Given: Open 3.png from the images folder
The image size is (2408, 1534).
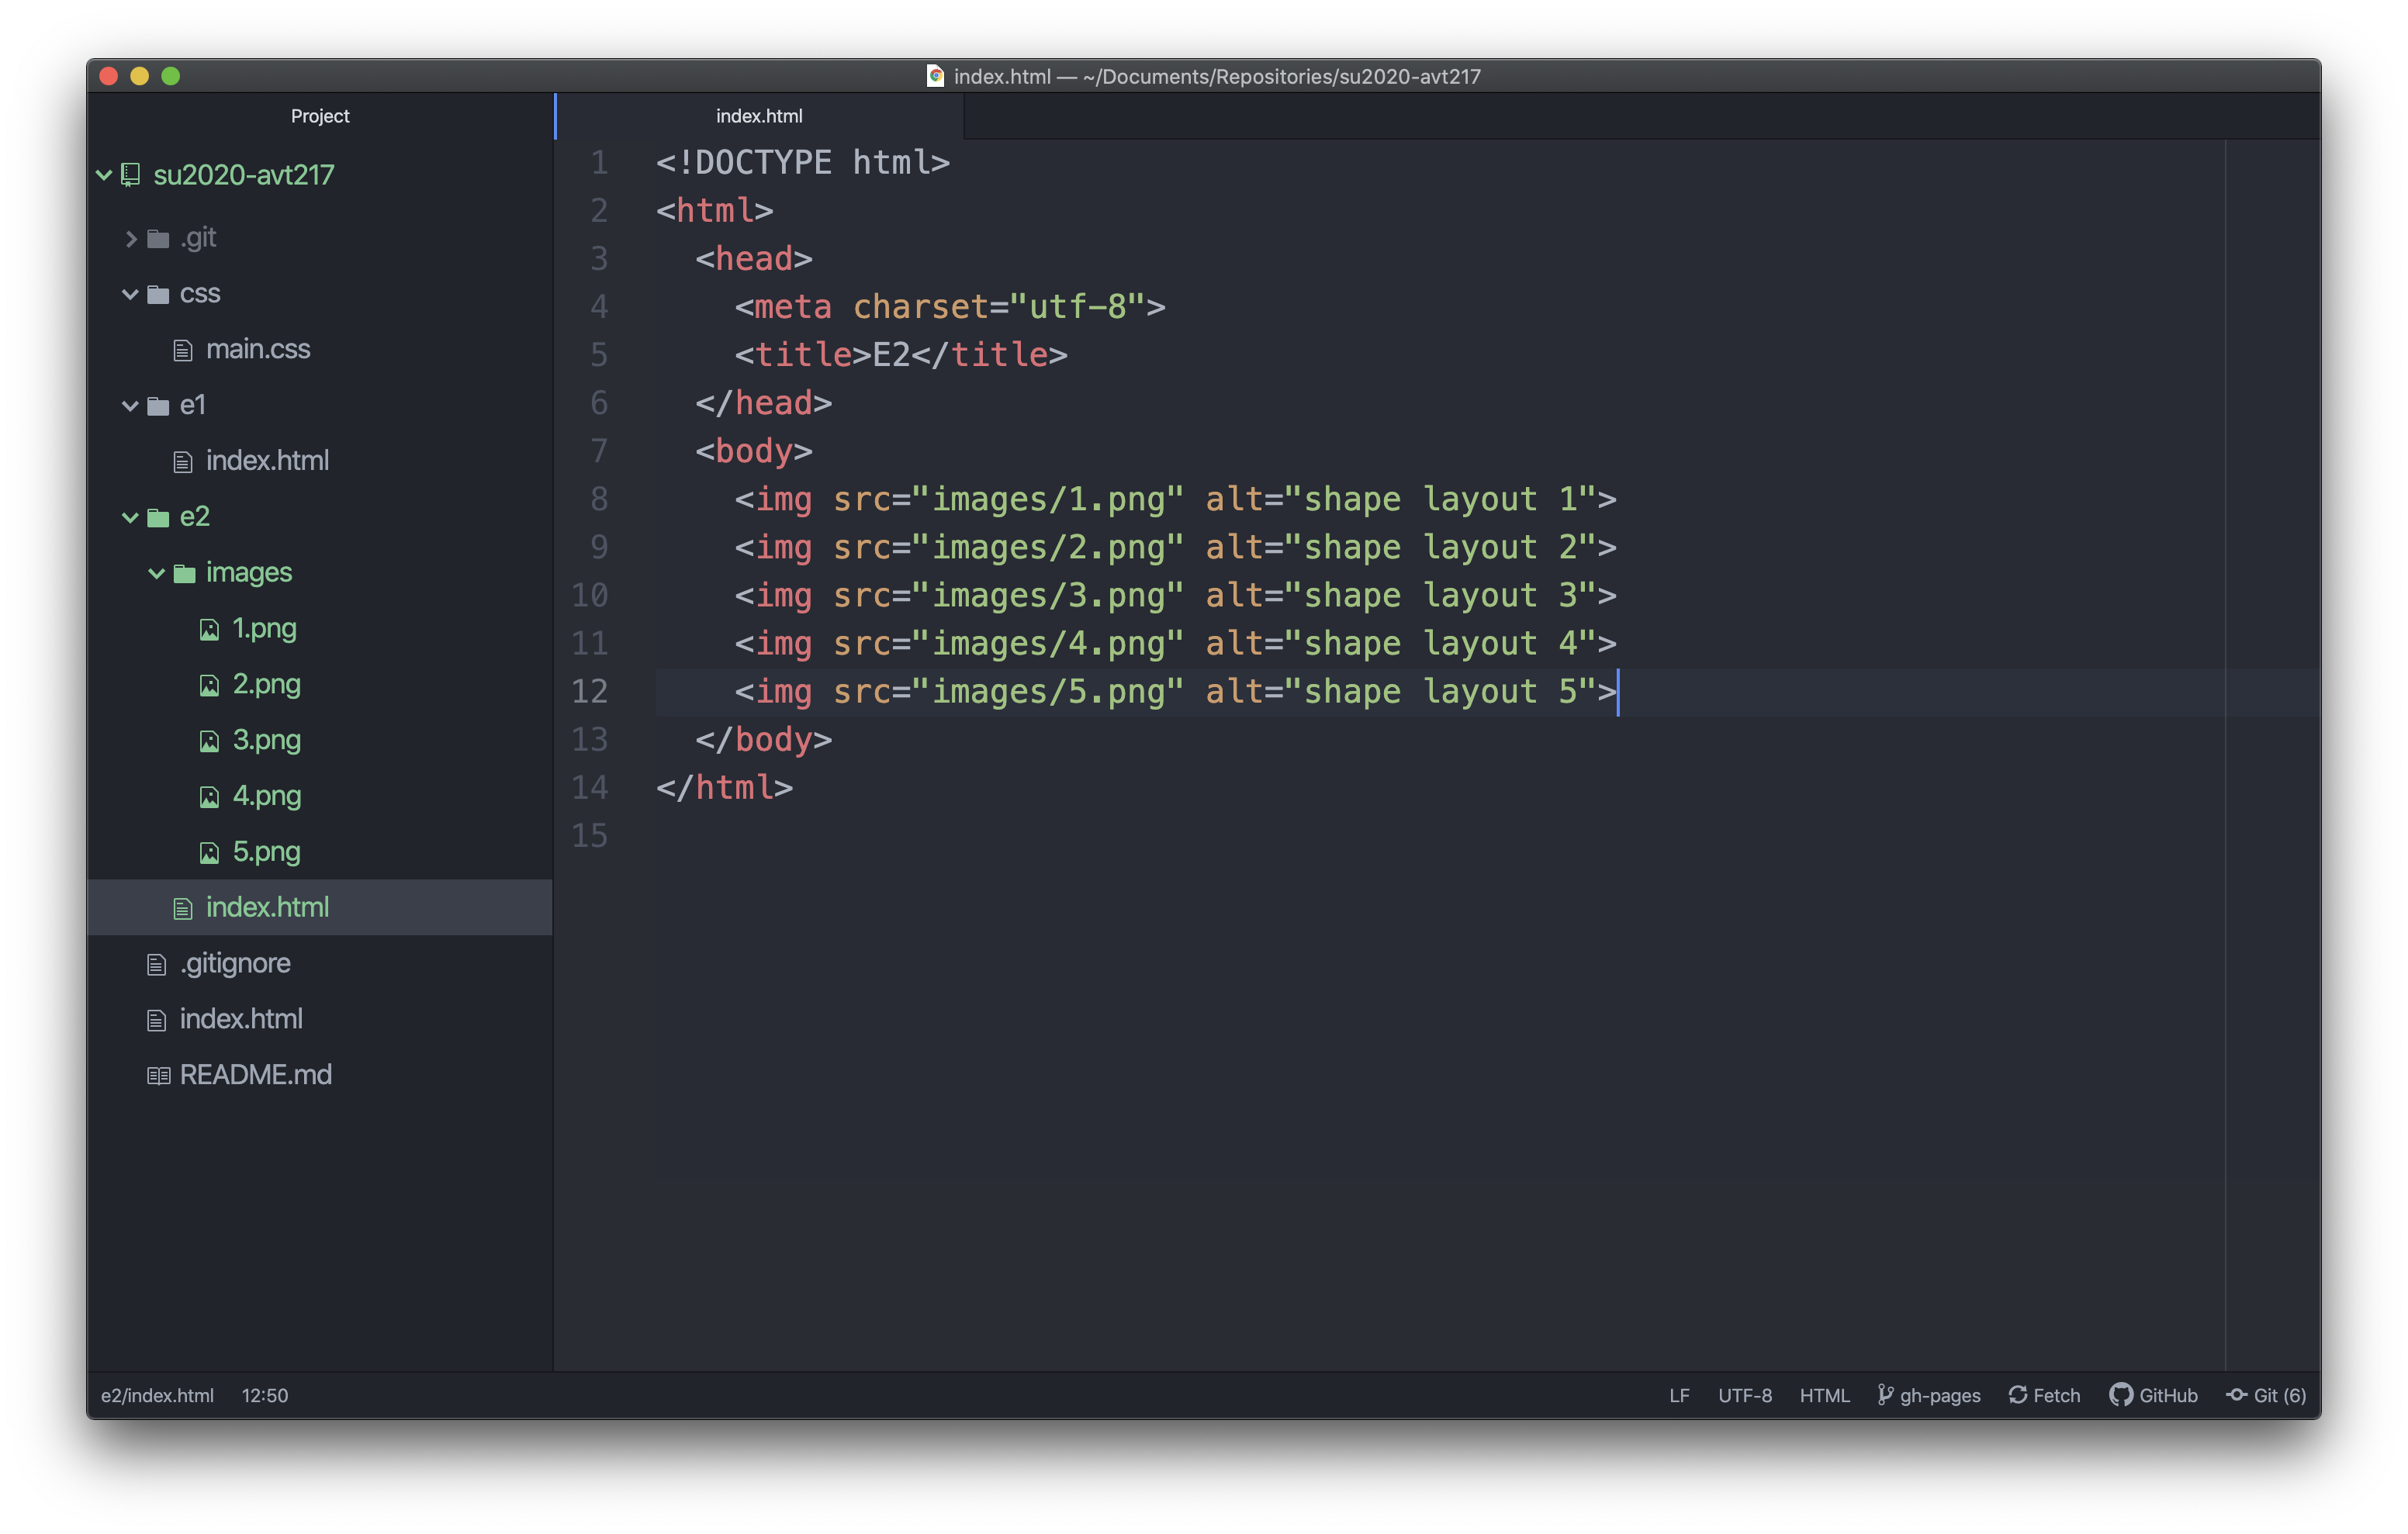Looking at the screenshot, I should coord(266,741).
